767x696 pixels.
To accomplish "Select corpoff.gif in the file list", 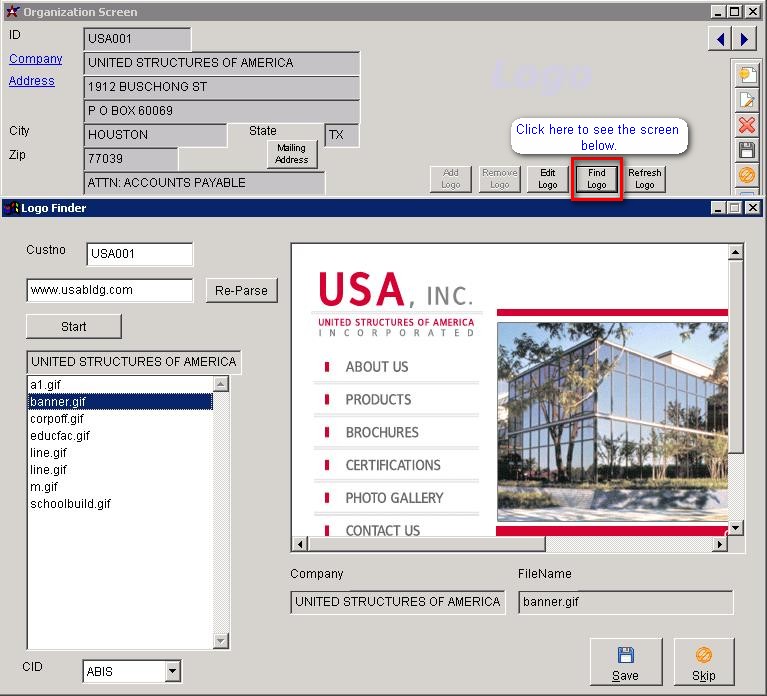I will click(x=57, y=419).
